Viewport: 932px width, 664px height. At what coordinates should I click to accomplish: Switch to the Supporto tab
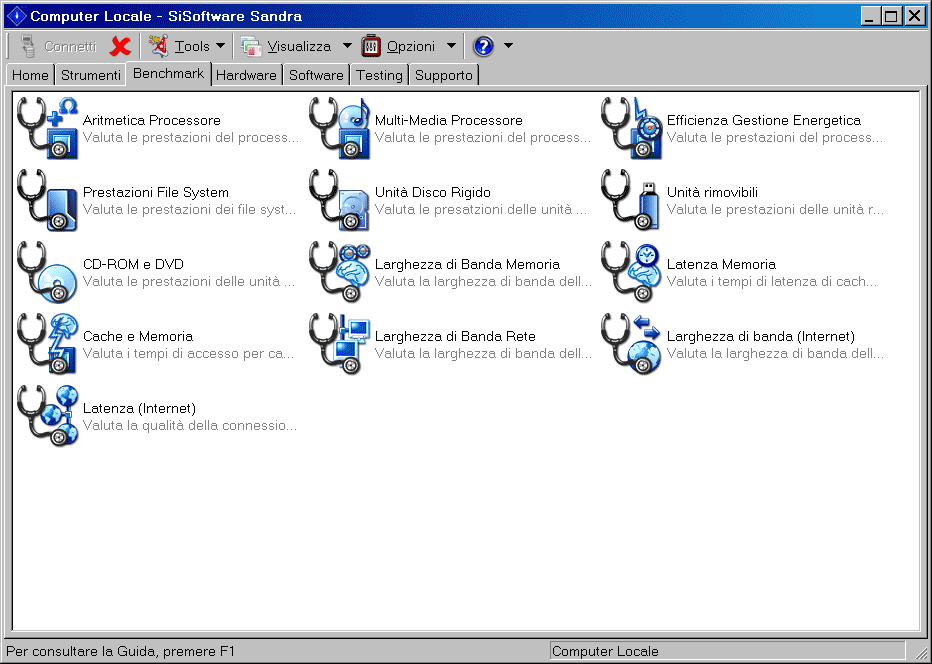pos(444,75)
